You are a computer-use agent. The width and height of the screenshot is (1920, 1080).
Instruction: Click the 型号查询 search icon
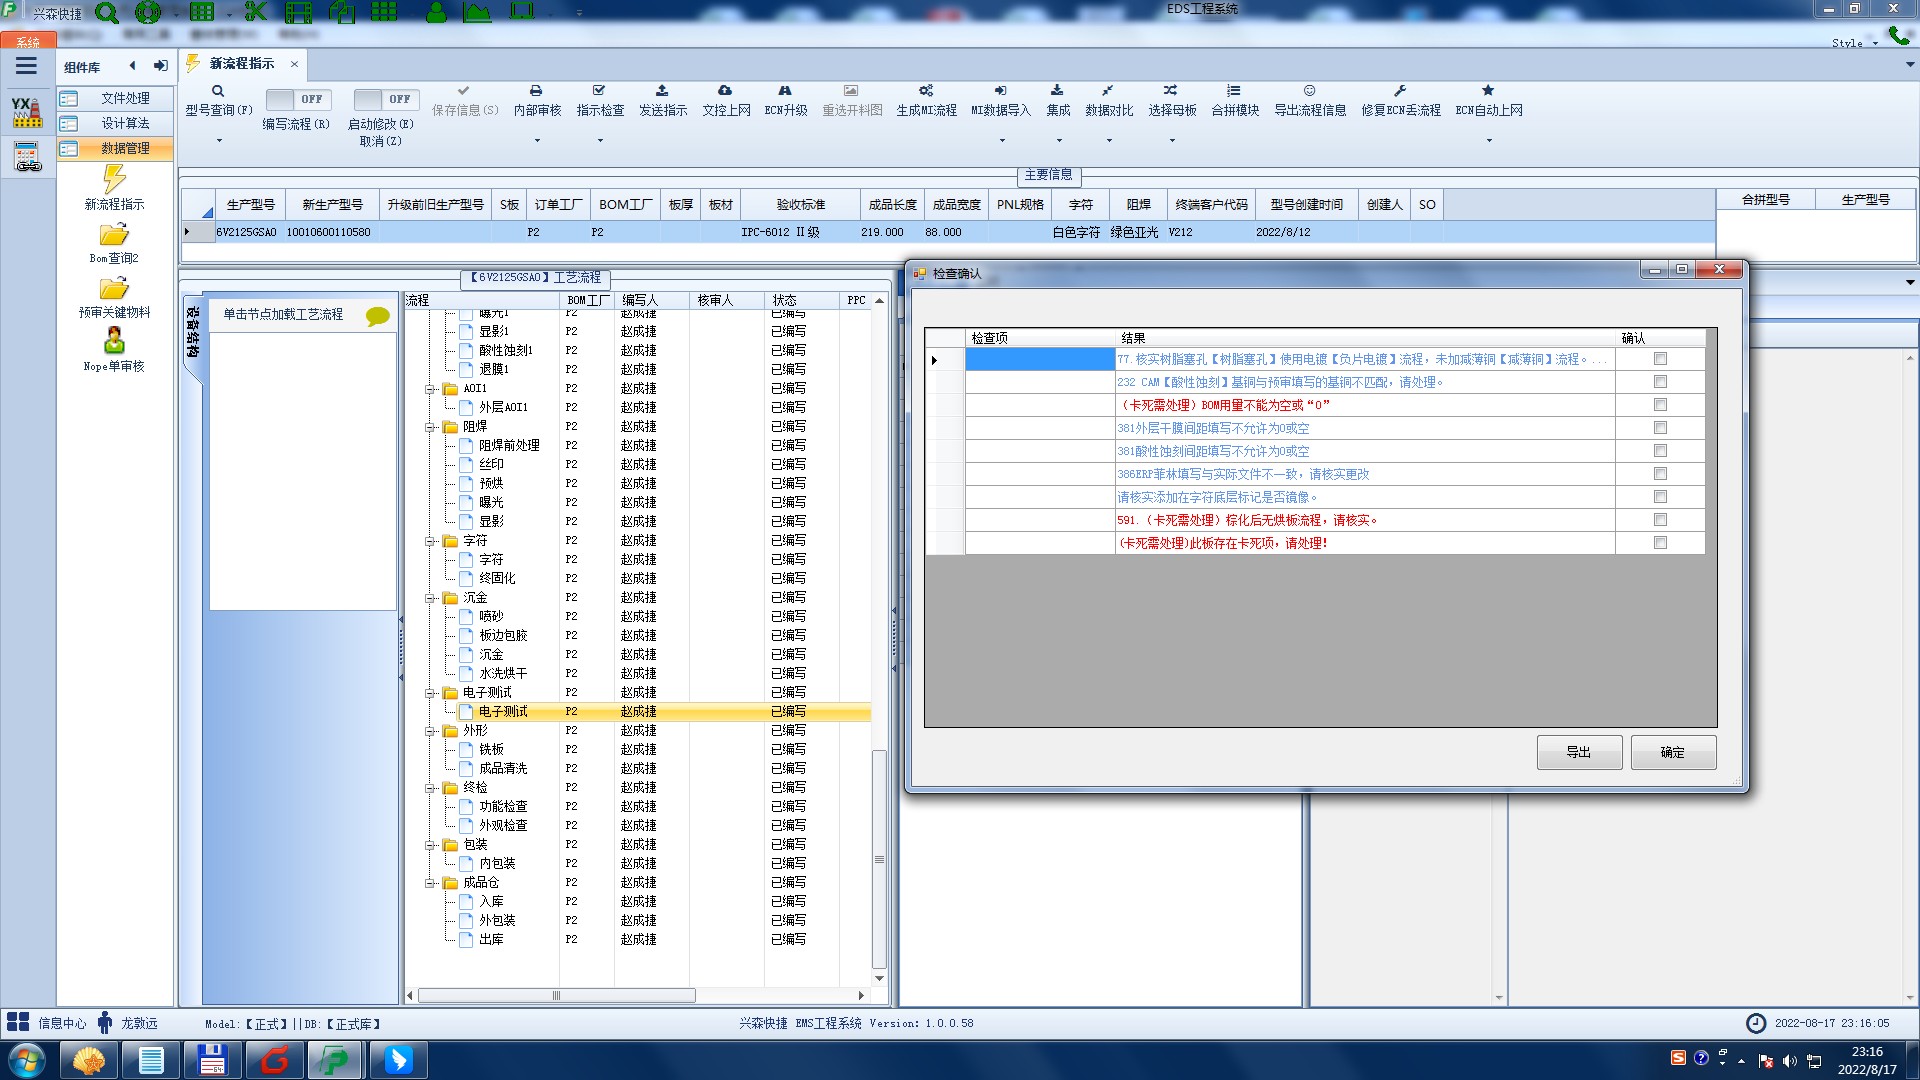click(218, 91)
